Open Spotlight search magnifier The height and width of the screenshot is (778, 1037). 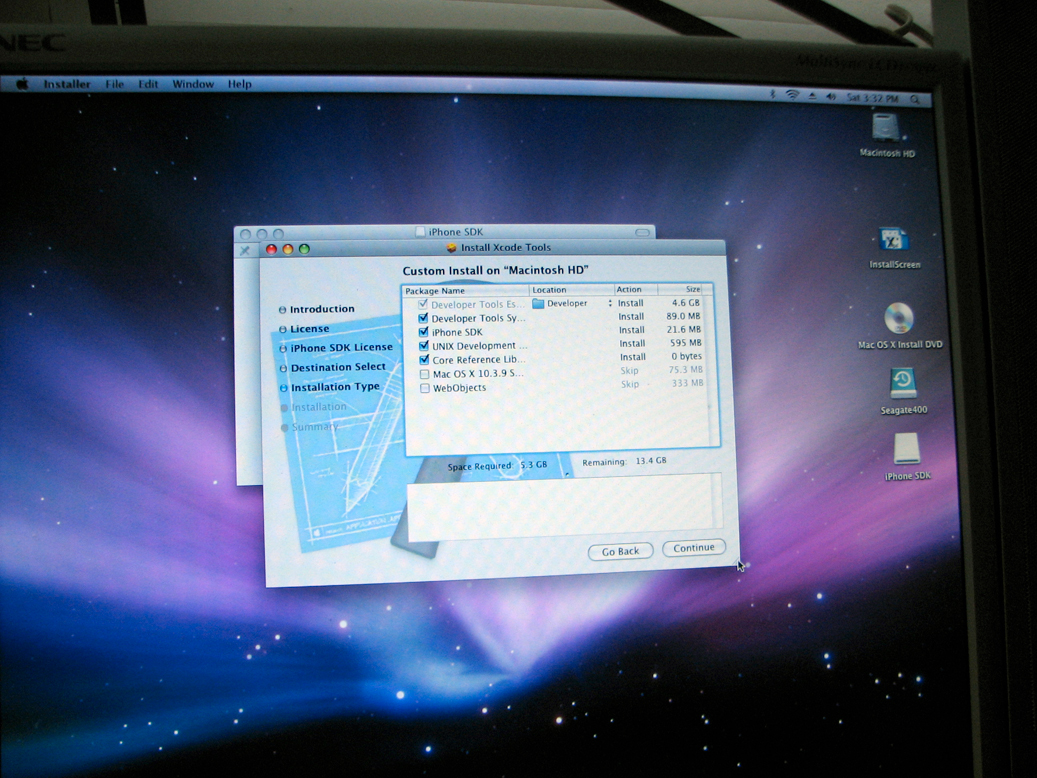[x=915, y=99]
